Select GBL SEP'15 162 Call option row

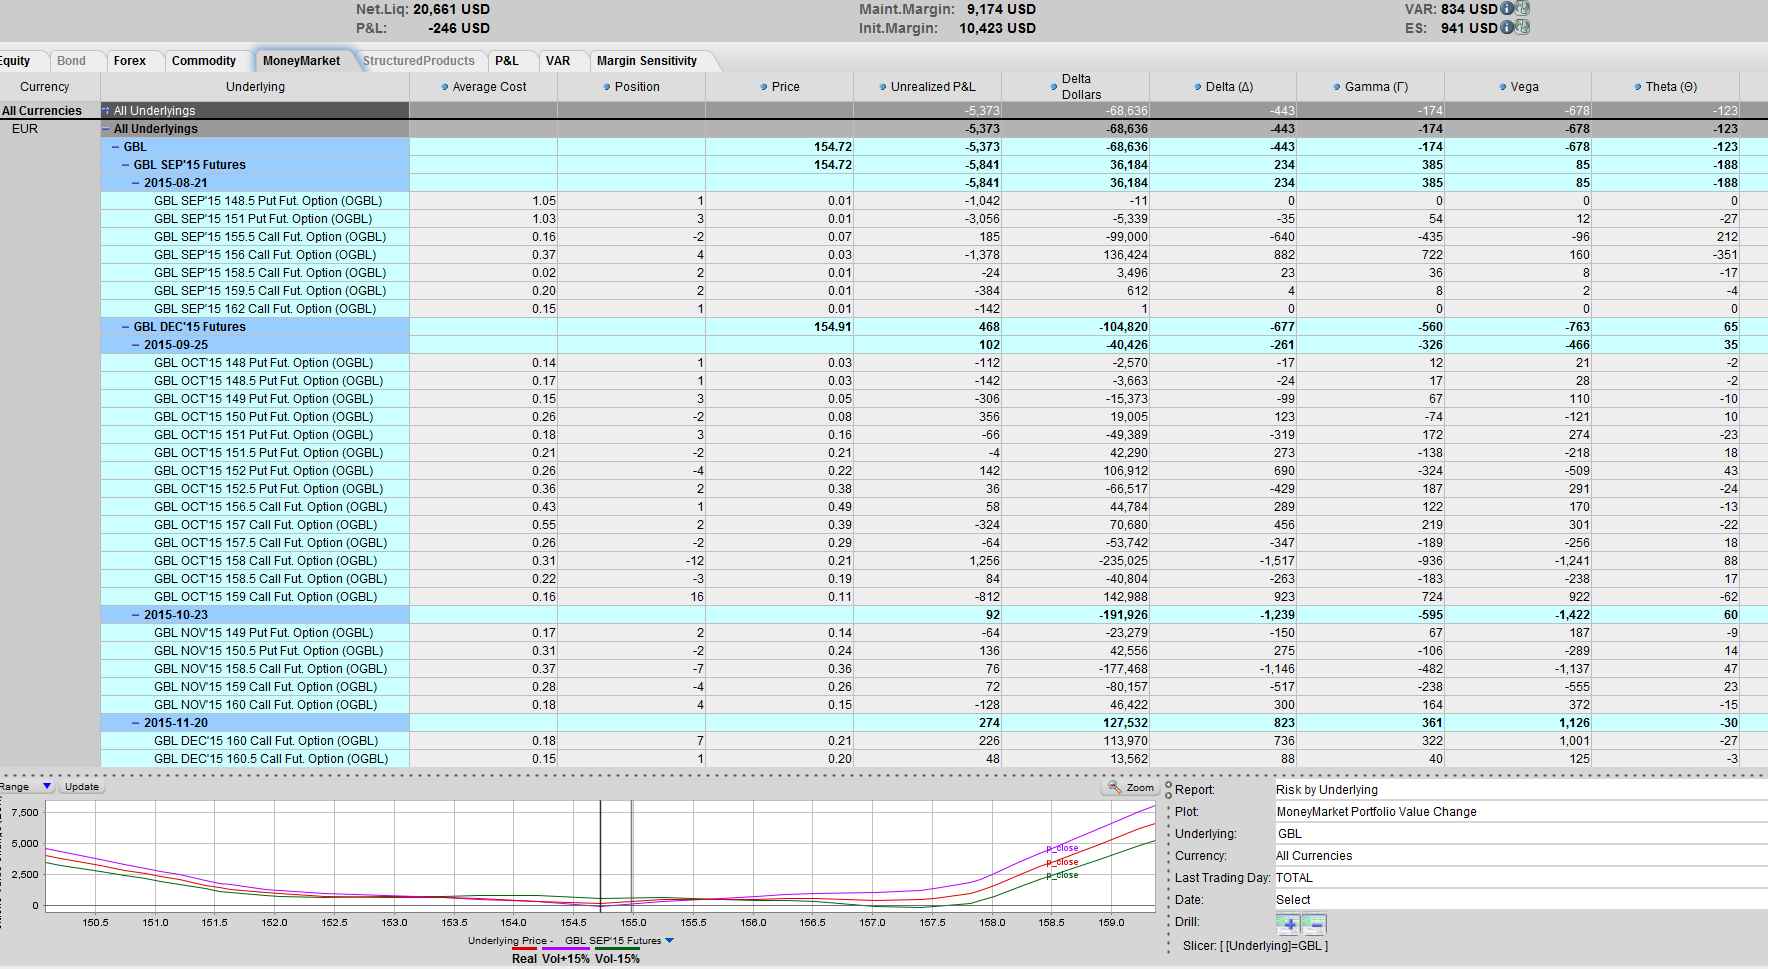(x=934, y=309)
